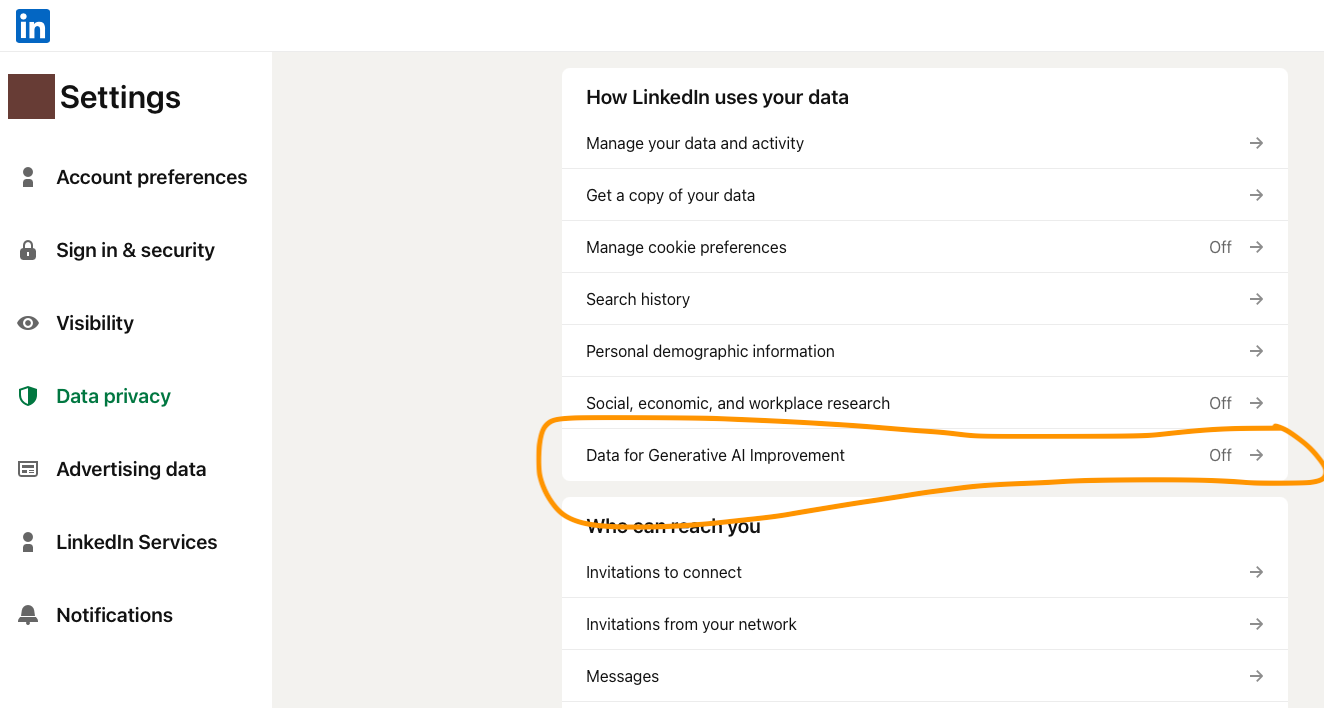Viewport: 1324px width, 708px height.
Task: Click the Data privacy shield icon
Action: (28, 396)
